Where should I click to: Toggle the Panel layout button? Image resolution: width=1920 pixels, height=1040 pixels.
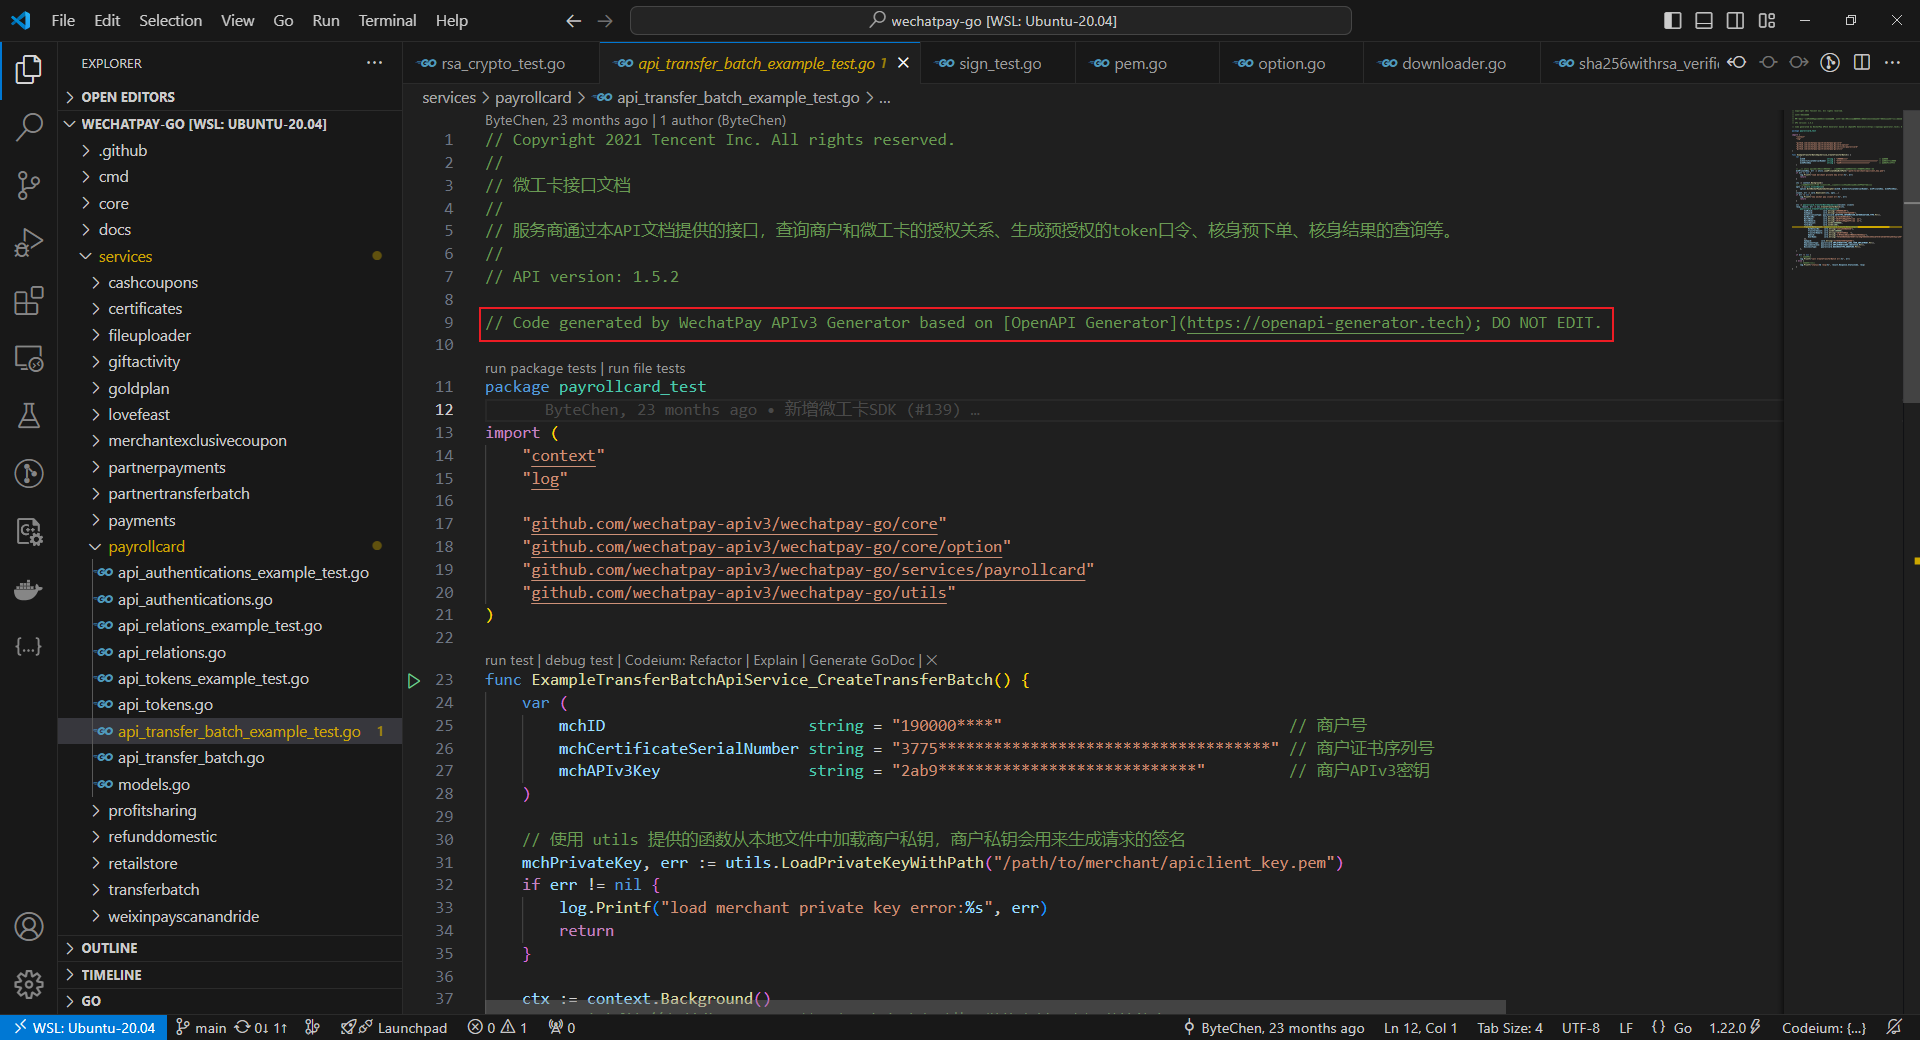(1704, 20)
